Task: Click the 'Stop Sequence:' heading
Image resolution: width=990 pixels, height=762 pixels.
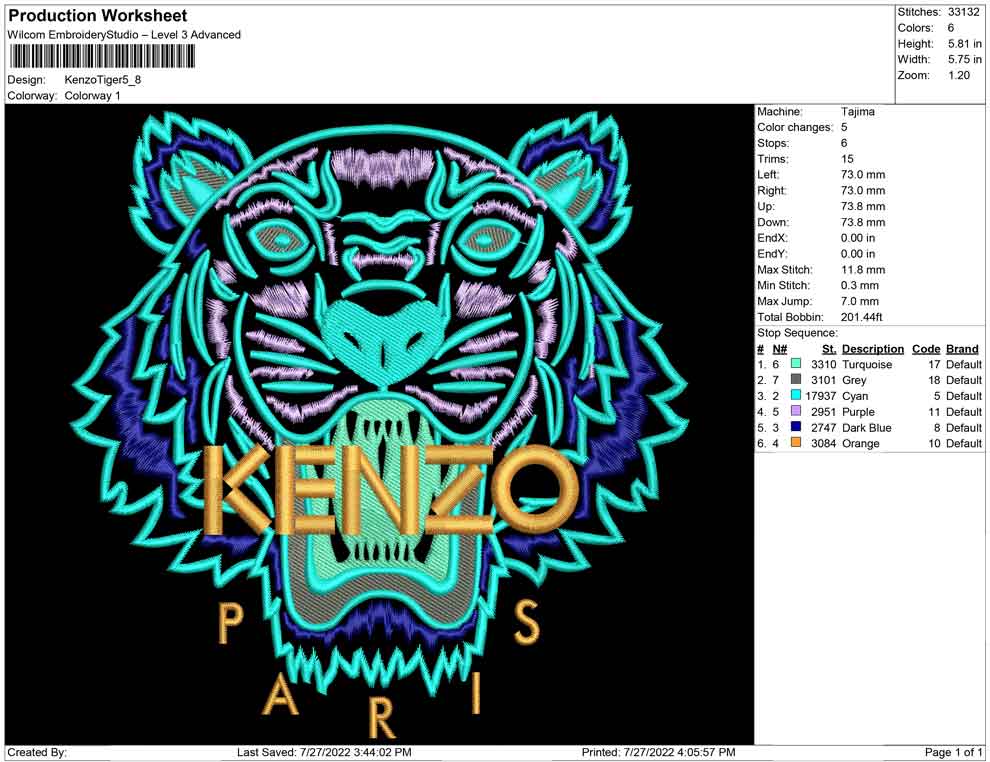Action: [797, 333]
